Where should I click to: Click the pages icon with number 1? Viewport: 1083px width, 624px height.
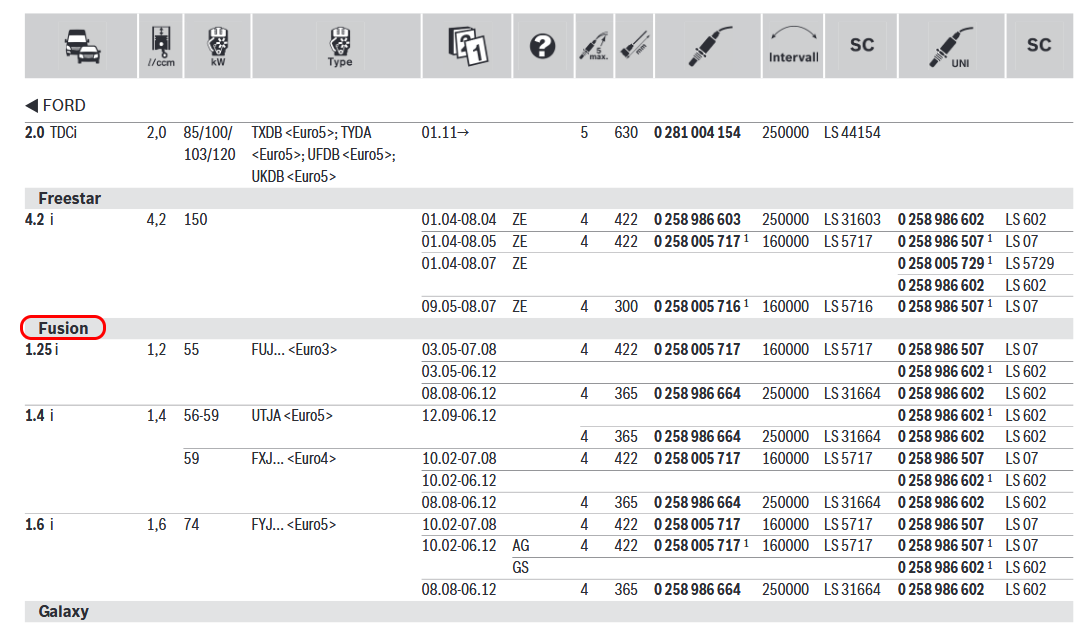[x=468, y=46]
